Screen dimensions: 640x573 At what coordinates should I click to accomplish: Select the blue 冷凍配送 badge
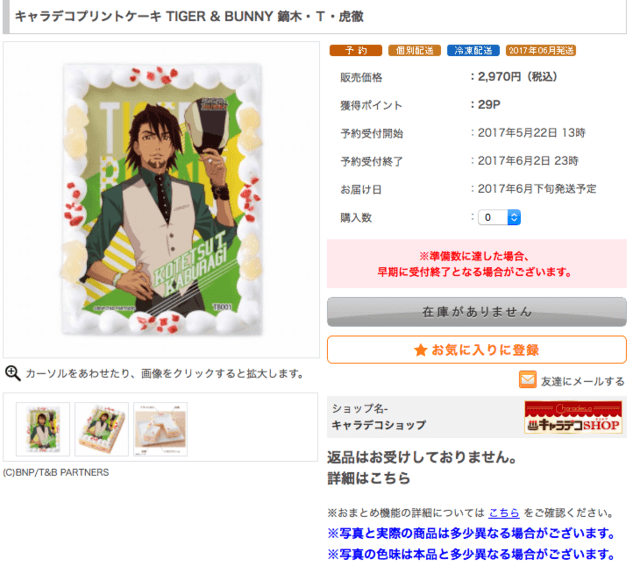(473, 50)
